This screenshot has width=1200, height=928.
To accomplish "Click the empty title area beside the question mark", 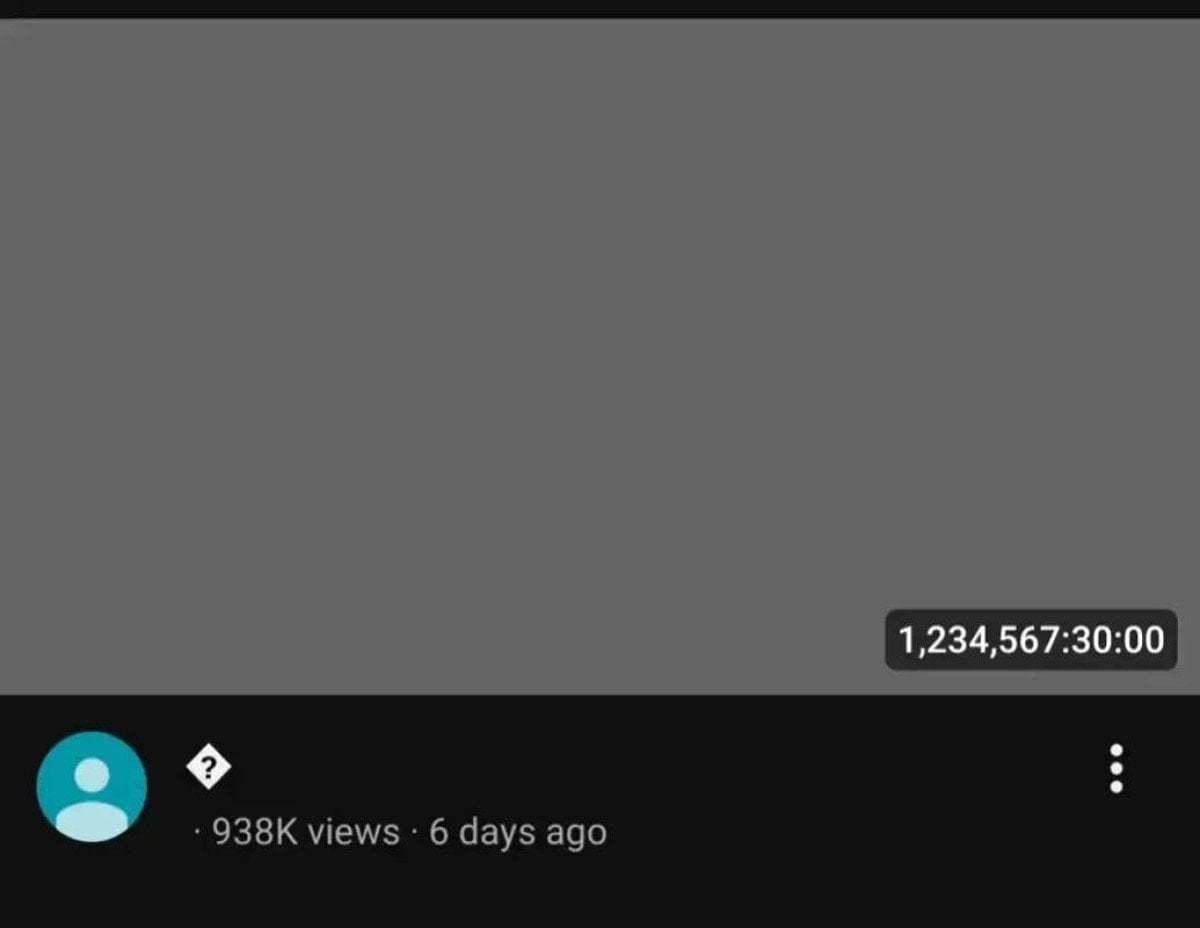I will 600,769.
